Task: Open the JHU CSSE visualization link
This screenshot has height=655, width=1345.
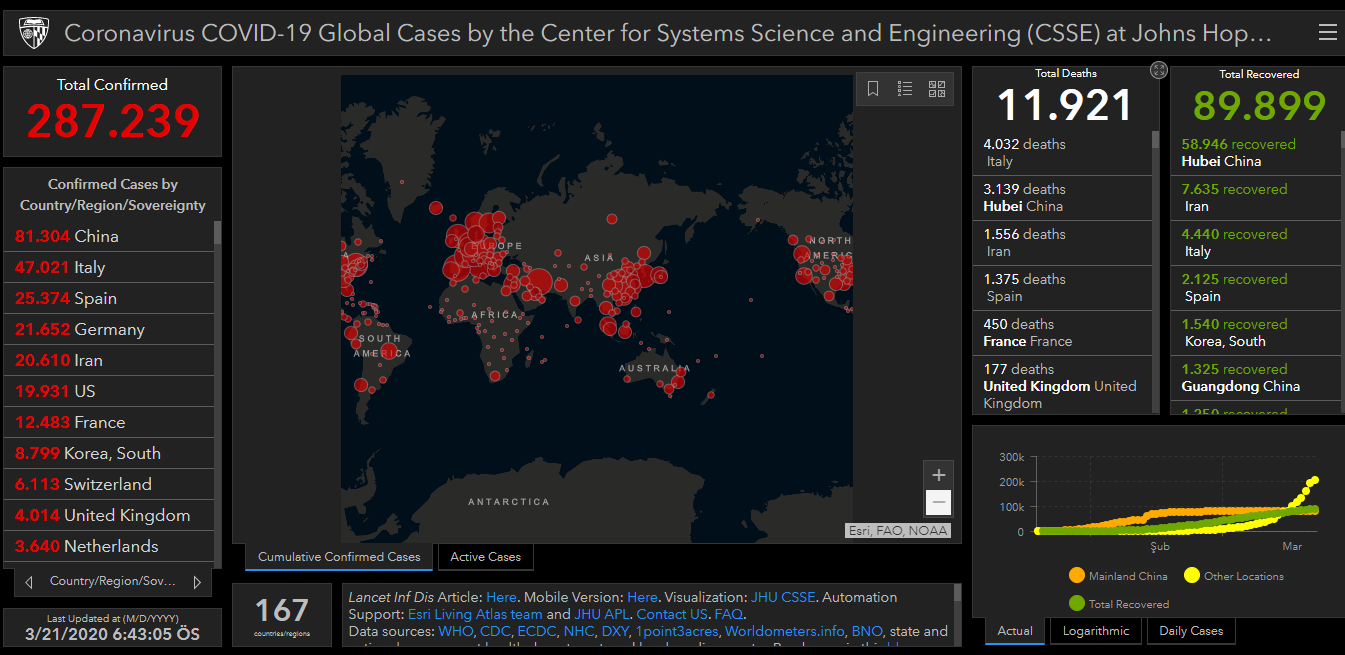Action: (x=782, y=597)
